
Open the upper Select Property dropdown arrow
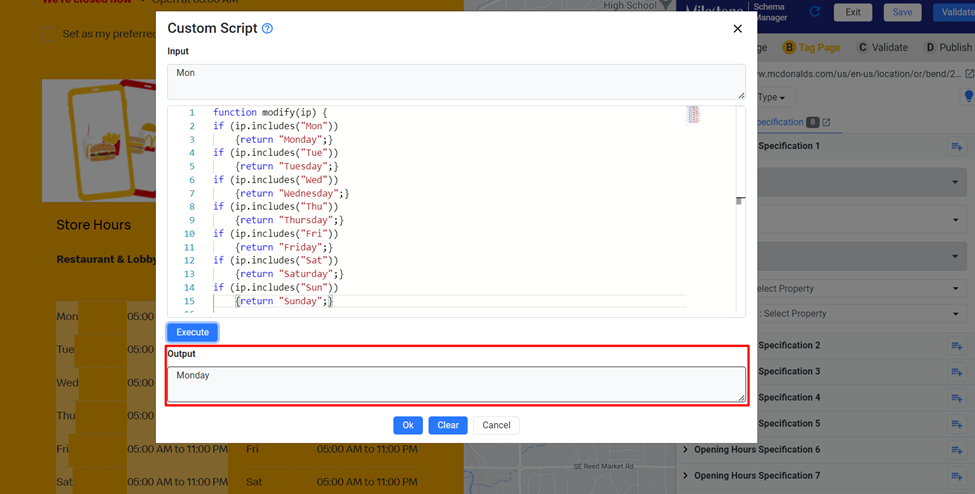point(956,289)
